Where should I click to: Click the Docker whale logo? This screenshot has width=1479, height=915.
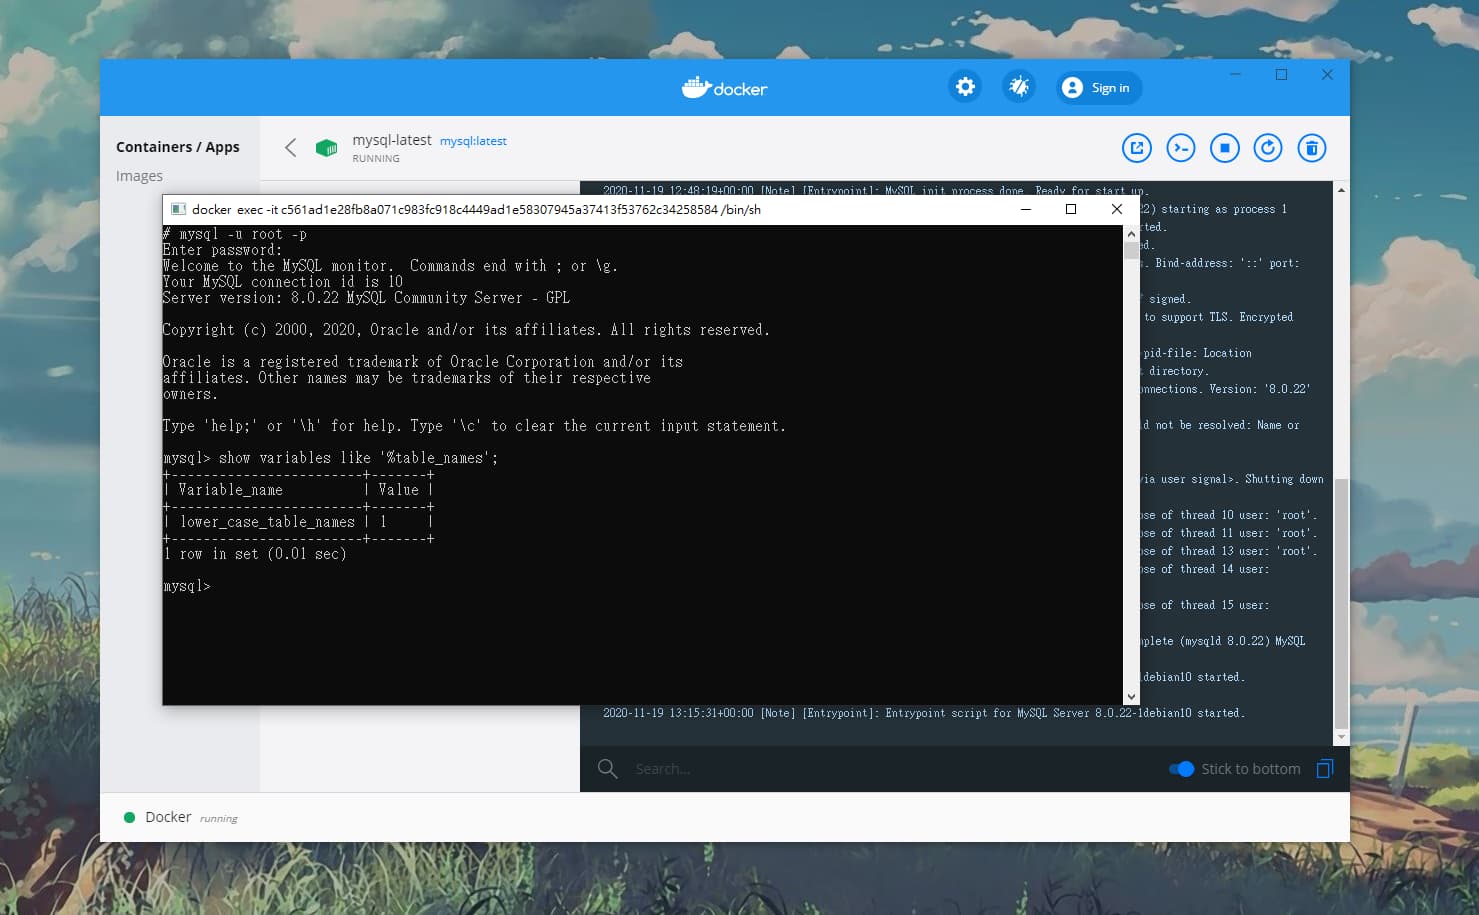click(x=724, y=88)
